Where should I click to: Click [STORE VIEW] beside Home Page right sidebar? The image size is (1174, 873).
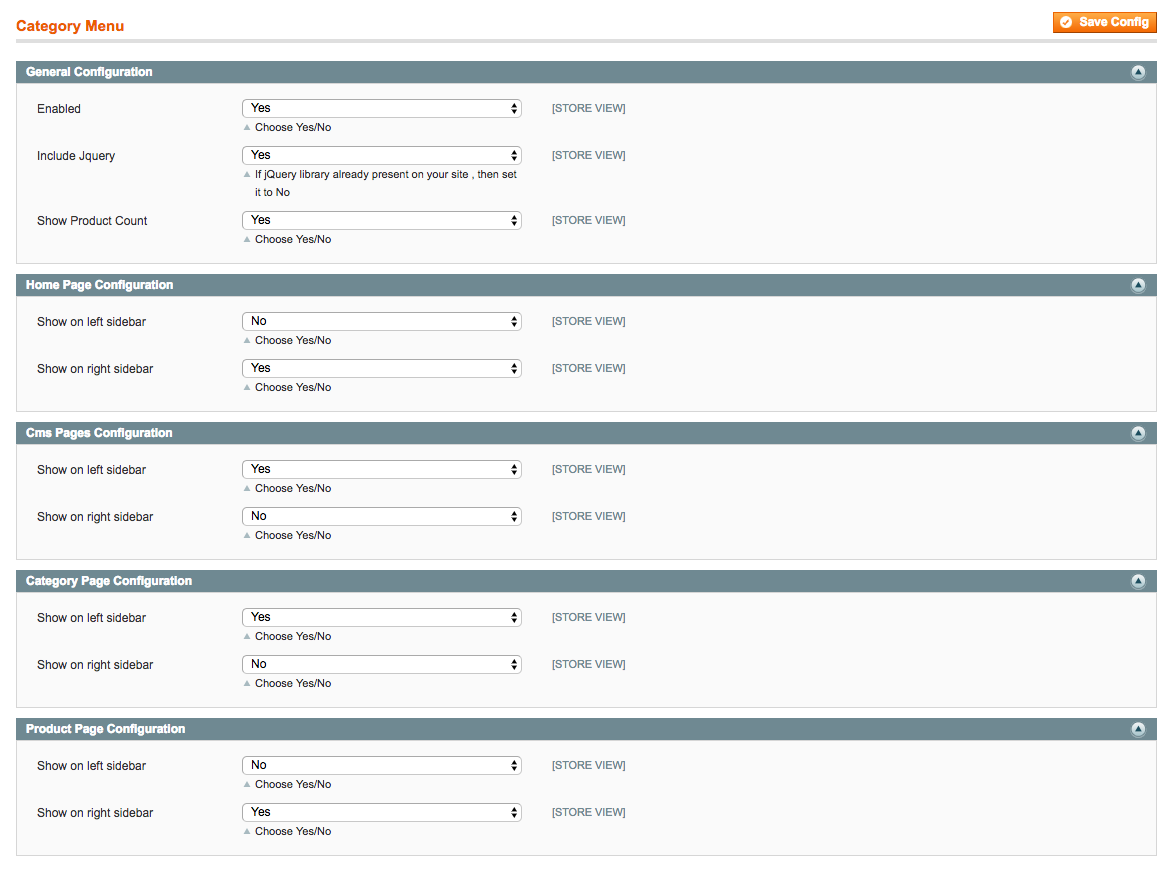click(x=588, y=369)
